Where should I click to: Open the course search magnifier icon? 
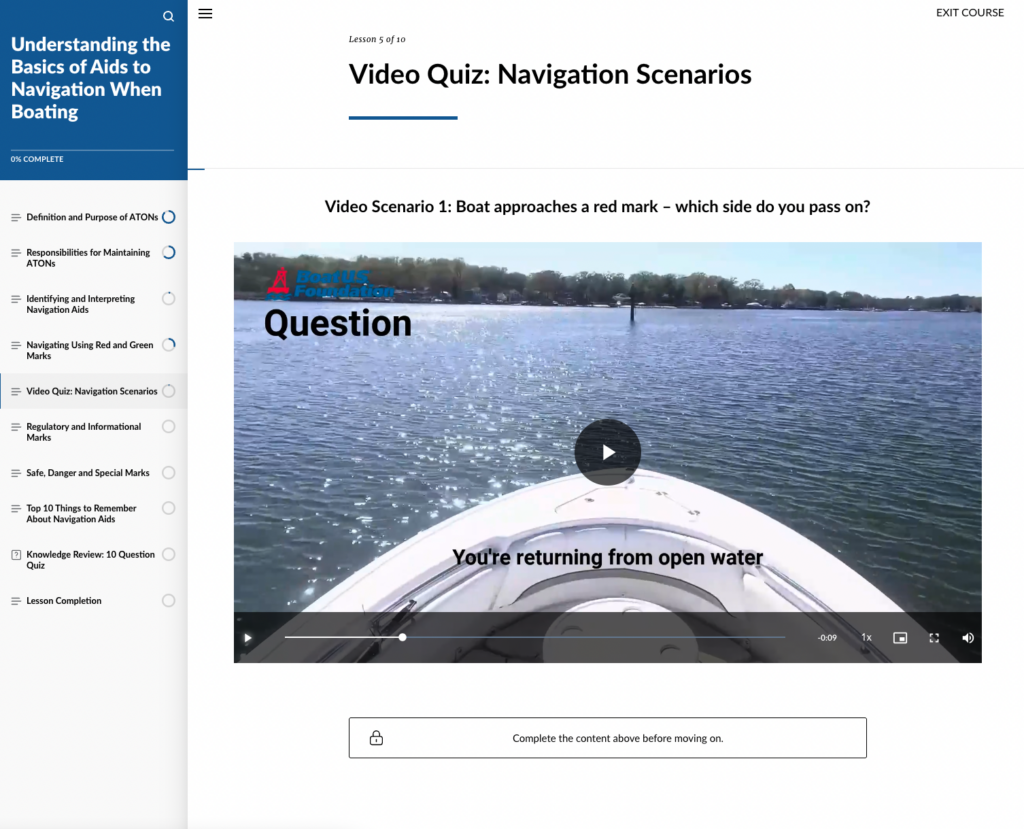168,16
